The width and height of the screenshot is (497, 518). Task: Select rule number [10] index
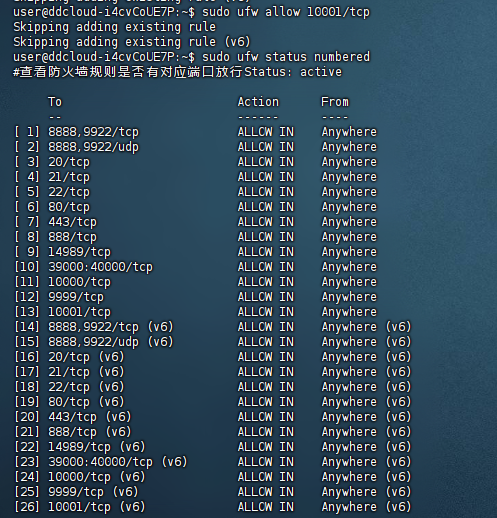pos(27,267)
